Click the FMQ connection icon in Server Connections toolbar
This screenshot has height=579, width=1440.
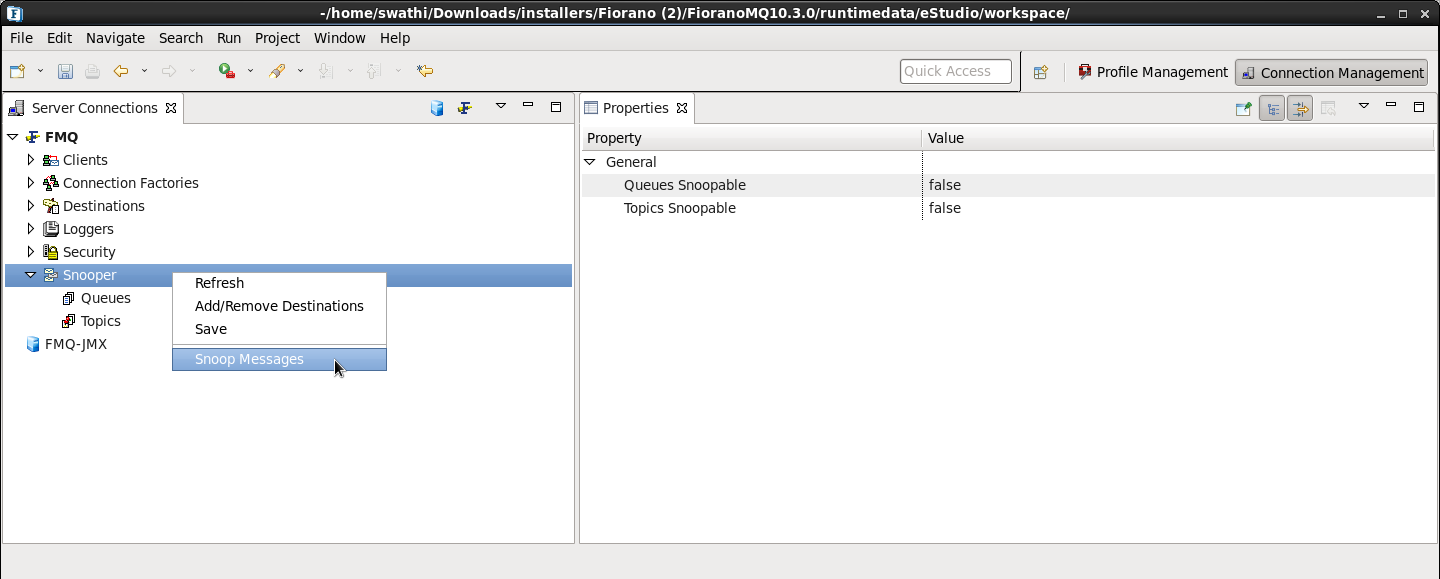click(x=465, y=108)
